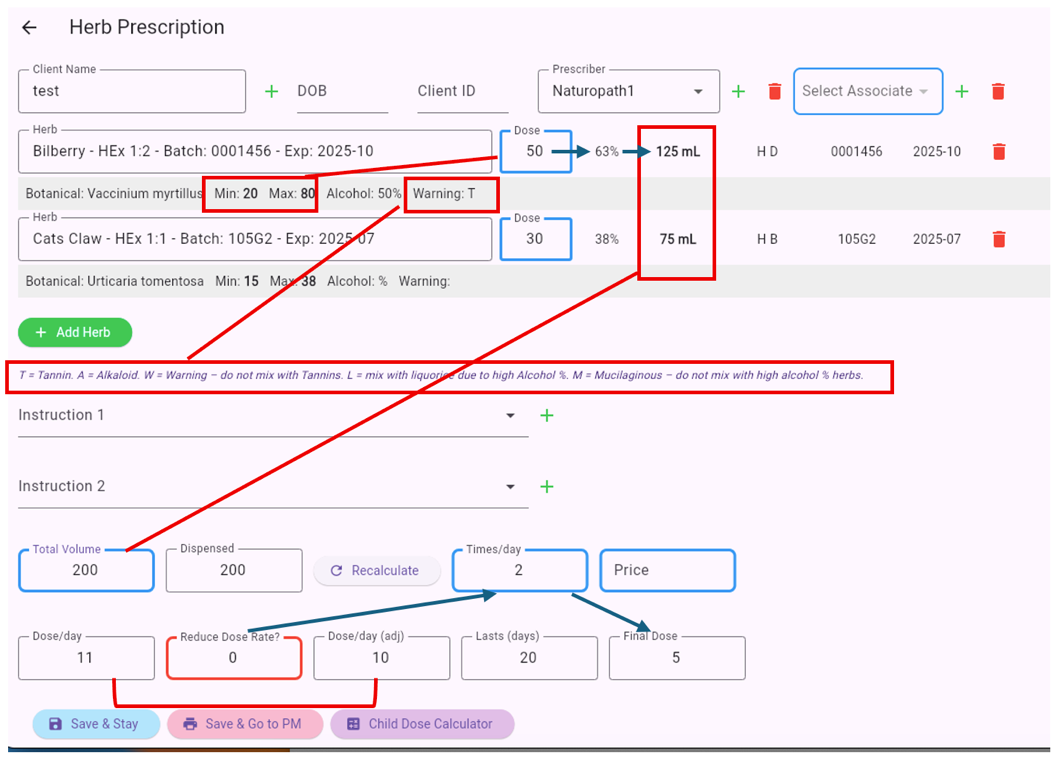
Task: Open the Prescriber dropdown
Action: point(629,91)
